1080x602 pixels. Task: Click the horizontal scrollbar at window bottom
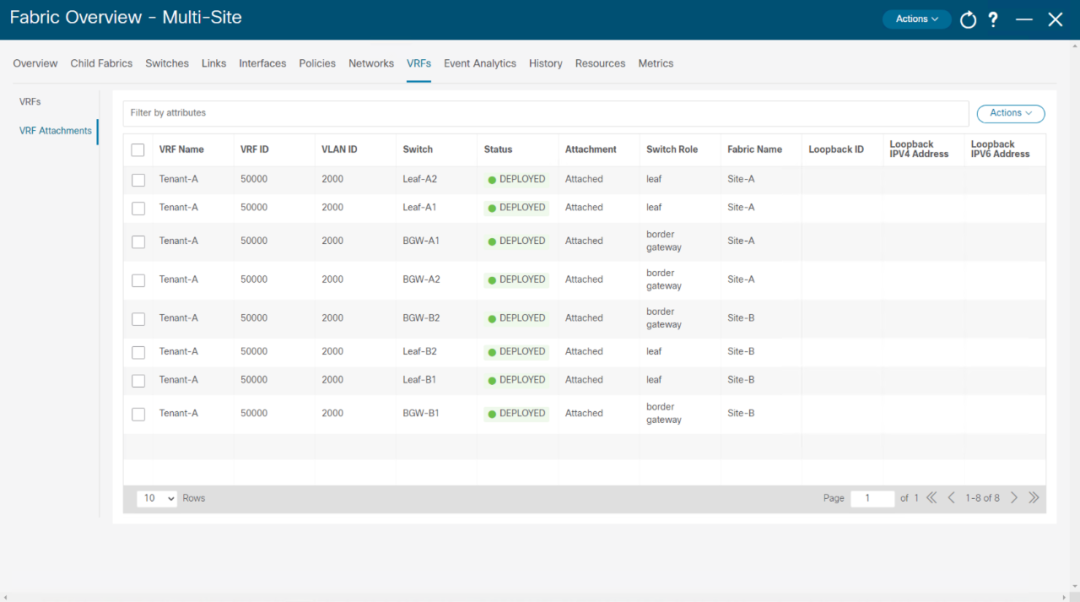point(534,597)
